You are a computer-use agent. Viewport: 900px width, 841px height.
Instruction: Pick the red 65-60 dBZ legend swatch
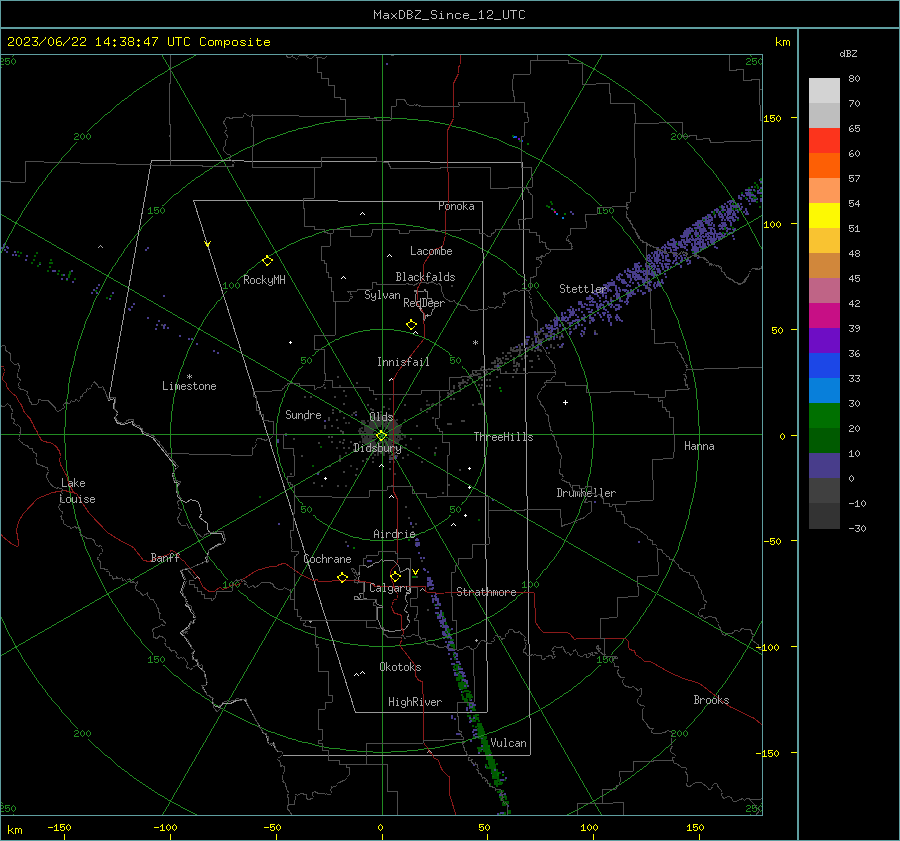[824, 141]
